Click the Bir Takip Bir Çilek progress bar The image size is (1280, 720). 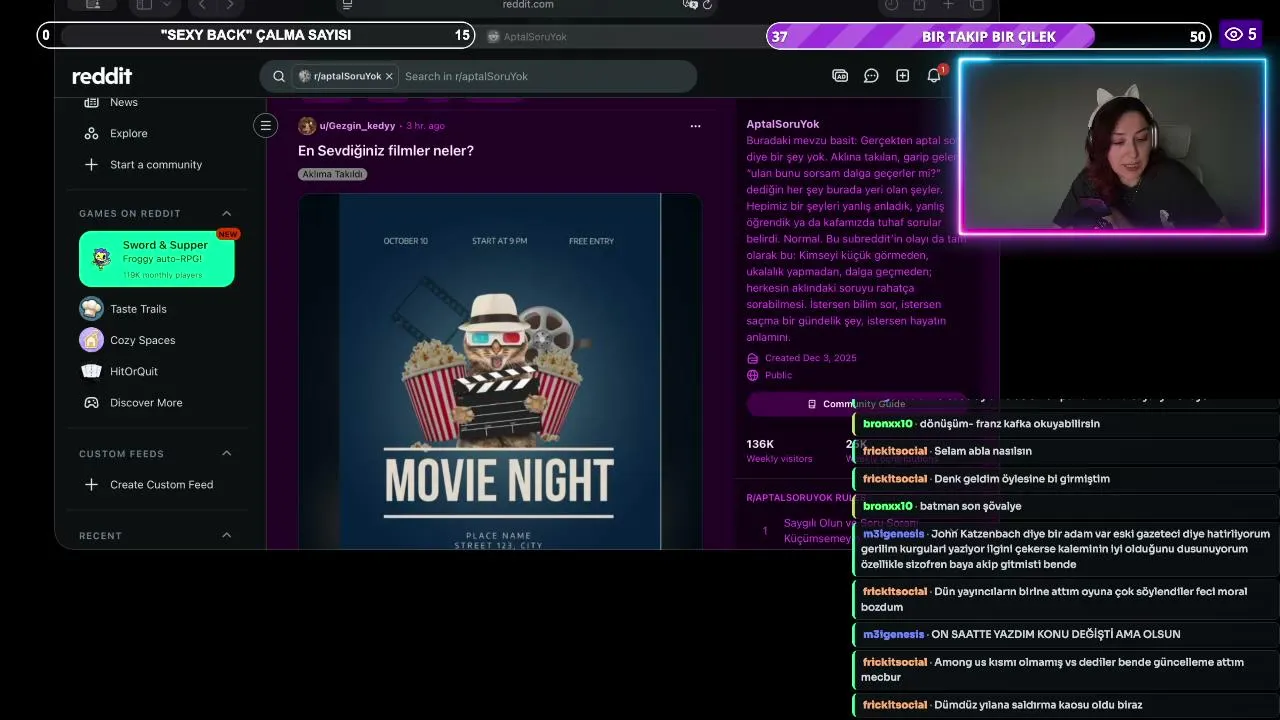pyautogui.click(x=989, y=36)
